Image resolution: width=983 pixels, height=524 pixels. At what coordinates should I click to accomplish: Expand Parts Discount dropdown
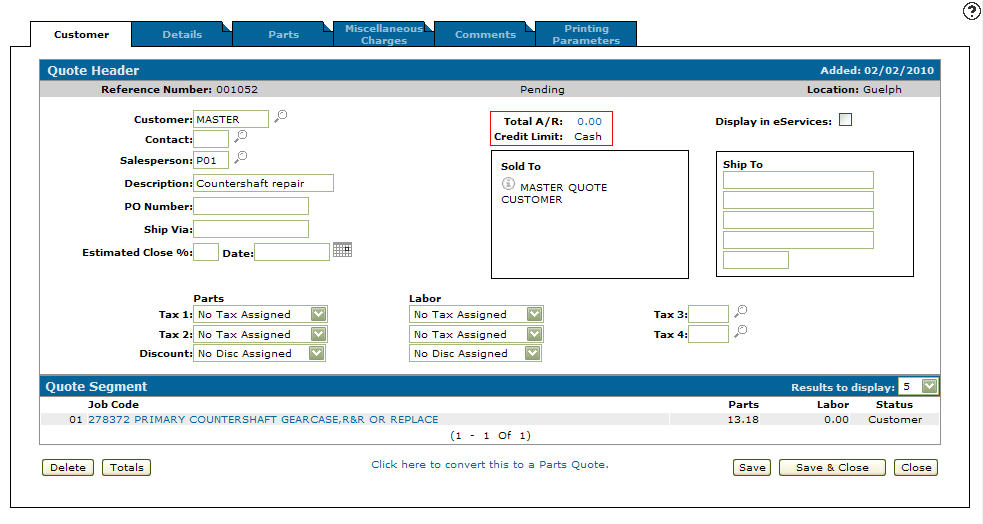[x=260, y=354]
